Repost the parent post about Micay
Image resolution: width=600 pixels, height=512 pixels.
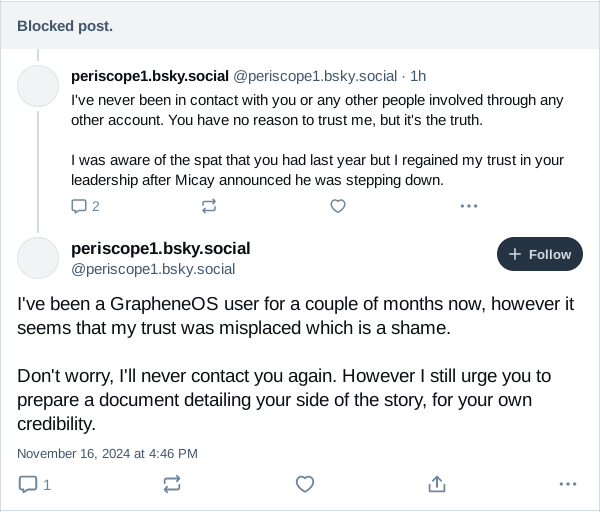(209, 206)
